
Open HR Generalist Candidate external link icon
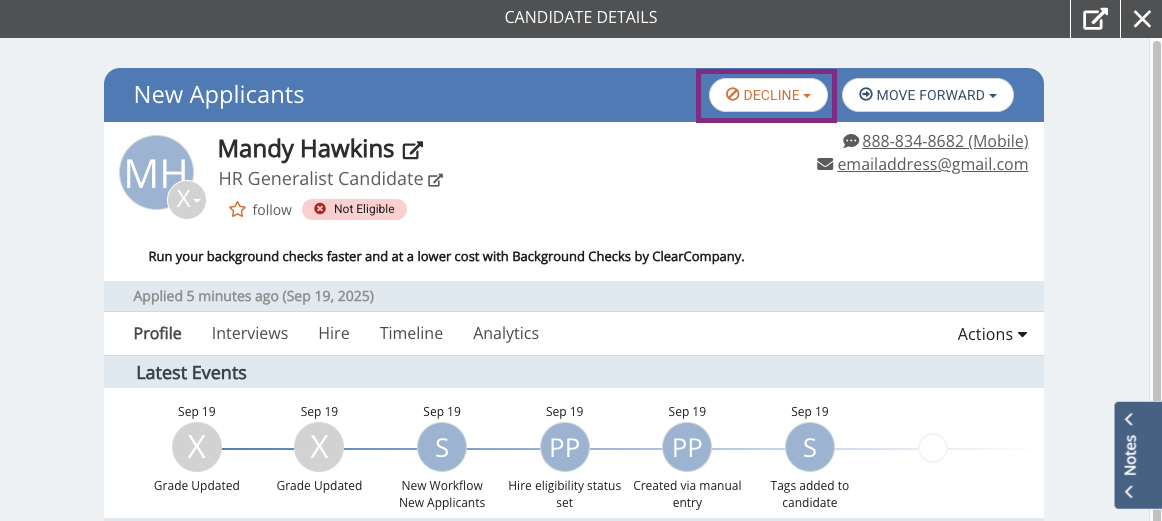pyautogui.click(x=436, y=179)
